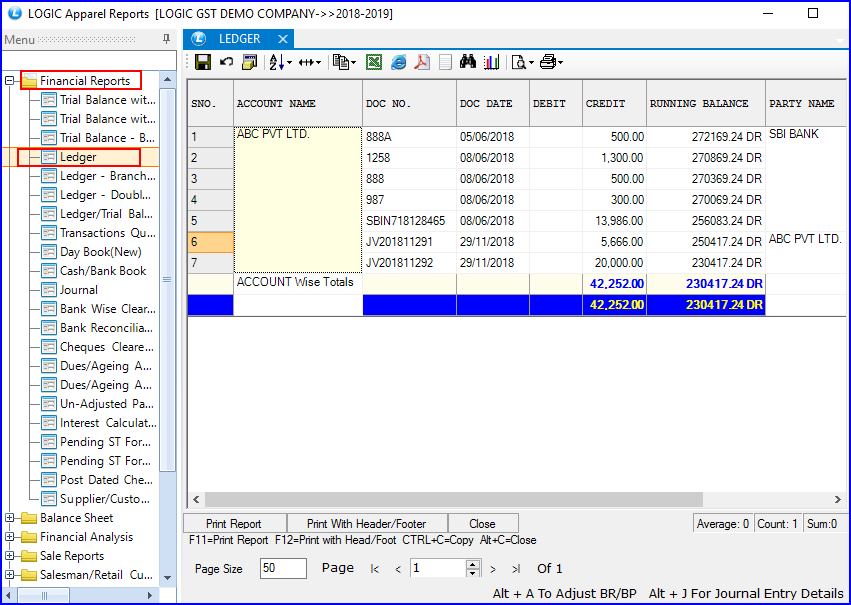Viewport: 851px width, 605px height.
Task: Open the print preview dropdown arrow
Action: (531, 63)
